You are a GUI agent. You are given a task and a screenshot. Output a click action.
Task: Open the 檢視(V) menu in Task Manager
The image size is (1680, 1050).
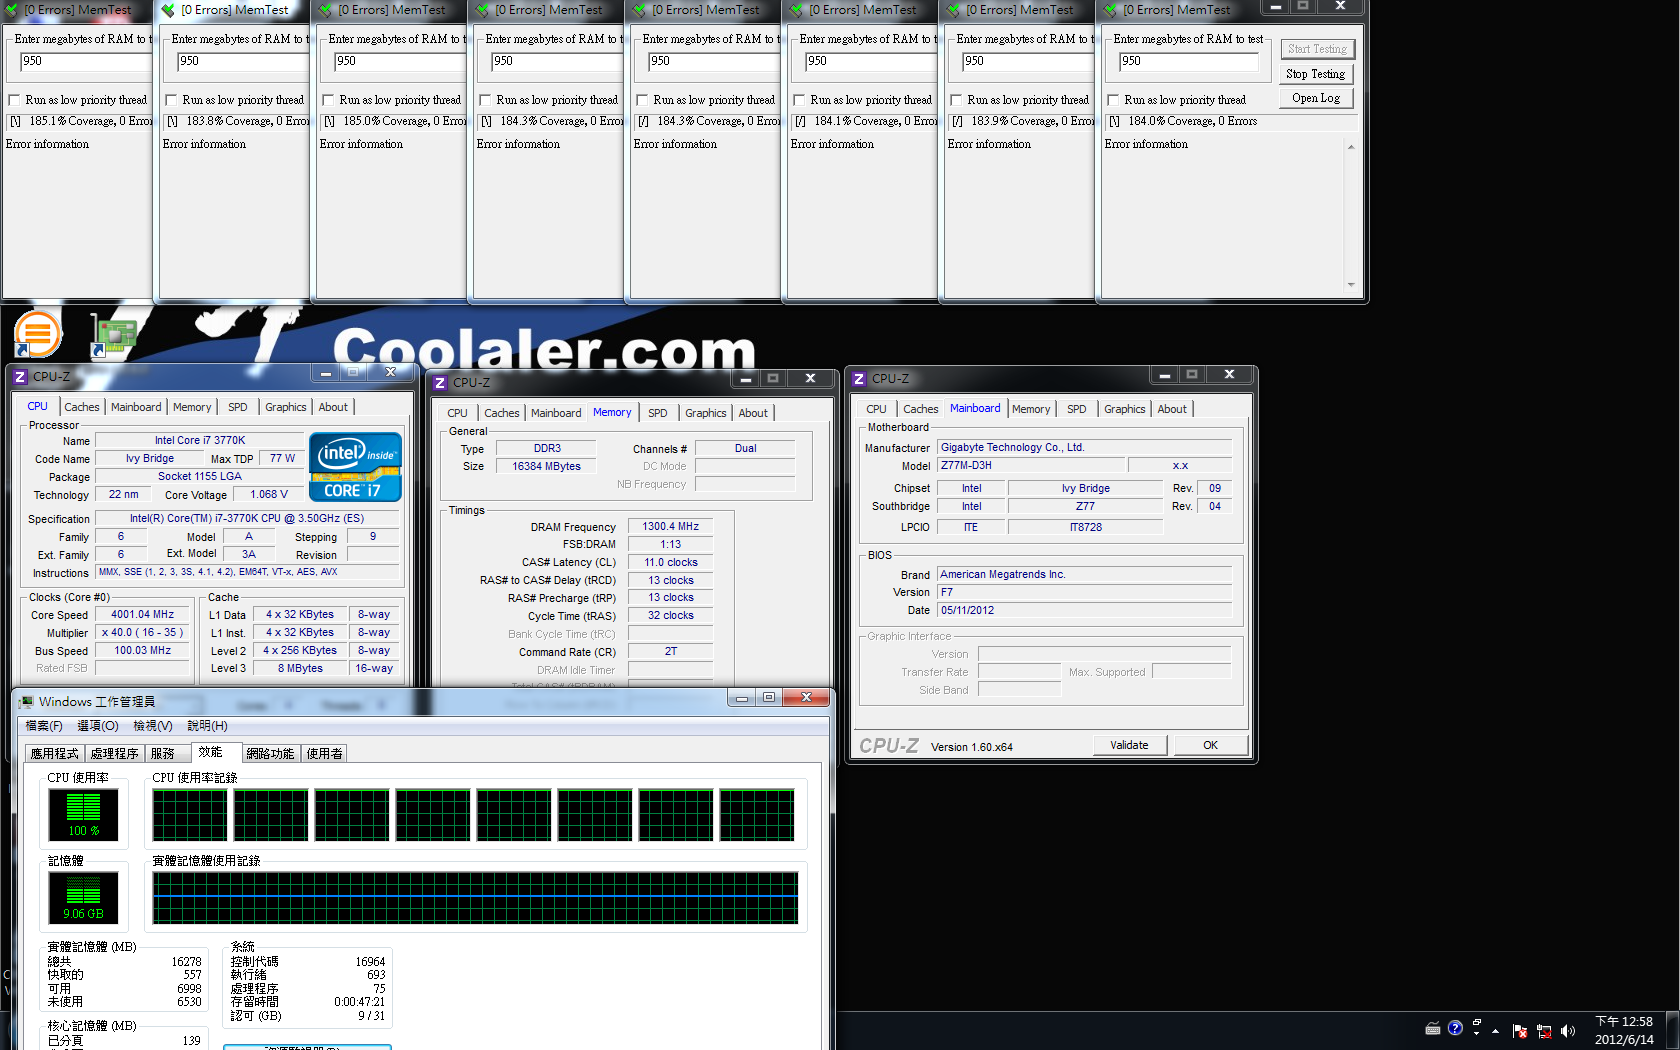(x=153, y=726)
